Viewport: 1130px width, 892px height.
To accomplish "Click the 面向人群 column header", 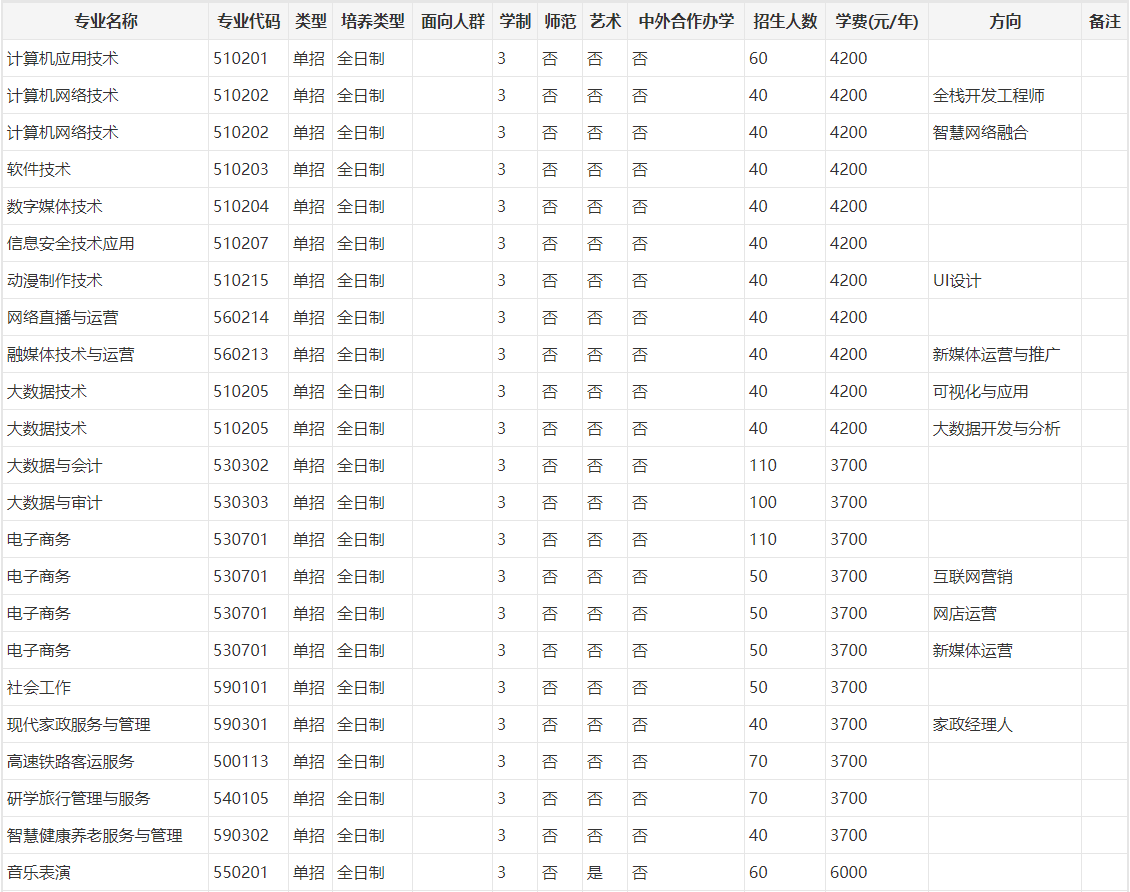I will tap(453, 22).
